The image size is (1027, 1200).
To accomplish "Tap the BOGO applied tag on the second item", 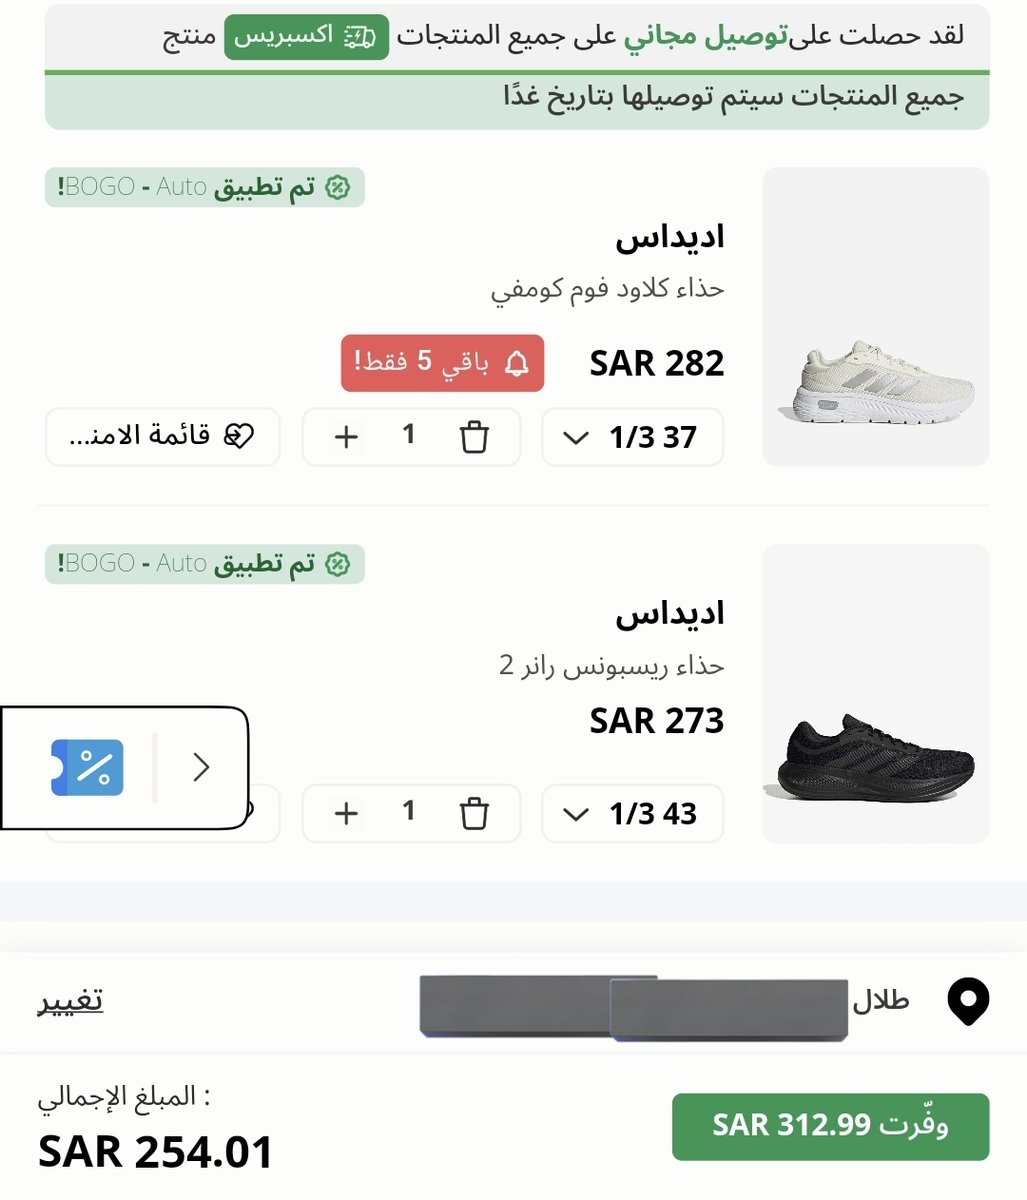I will 205,564.
